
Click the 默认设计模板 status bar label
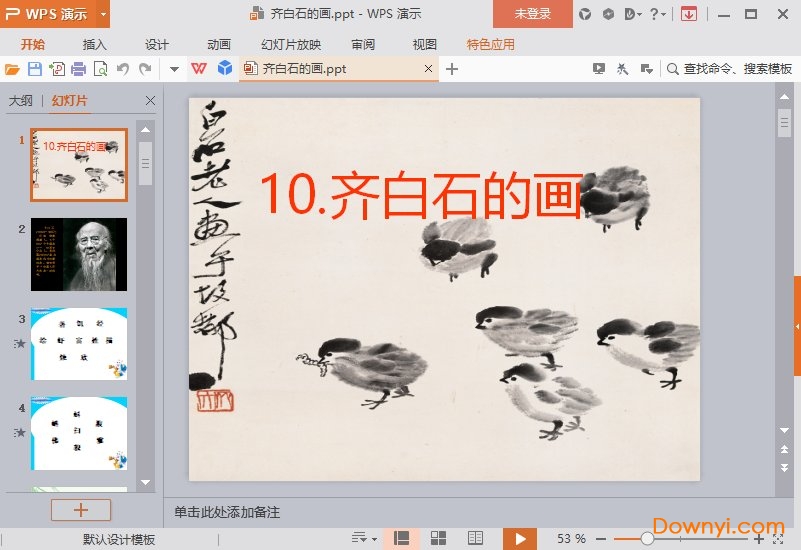coord(119,539)
